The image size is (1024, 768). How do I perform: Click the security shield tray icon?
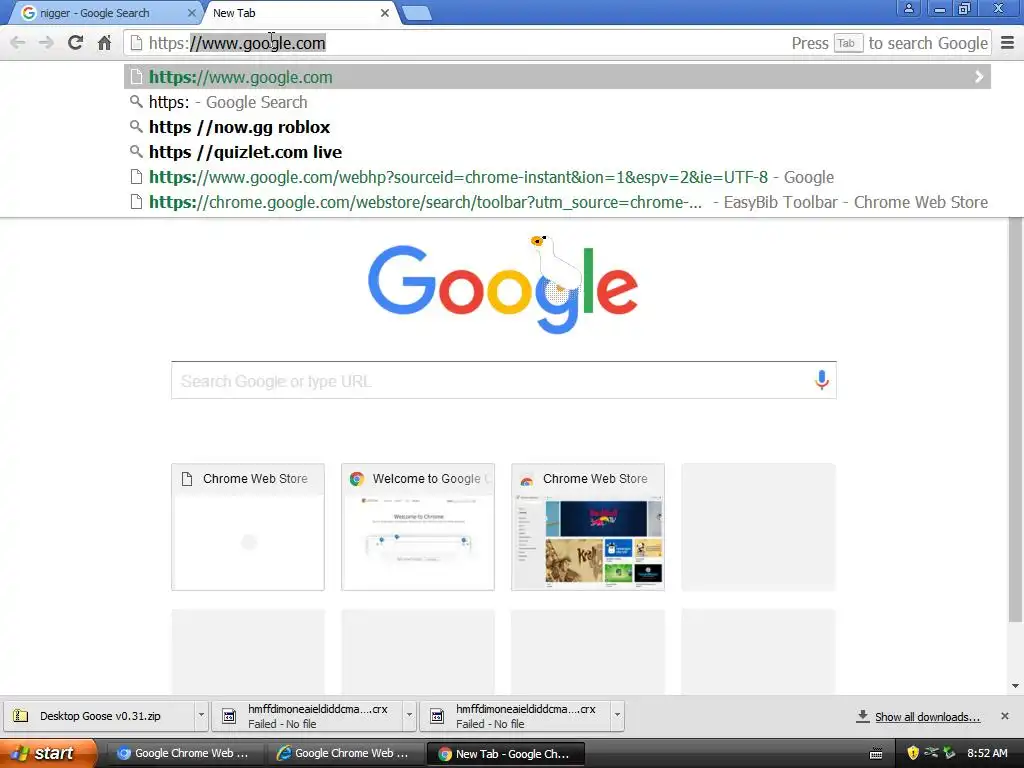click(913, 753)
